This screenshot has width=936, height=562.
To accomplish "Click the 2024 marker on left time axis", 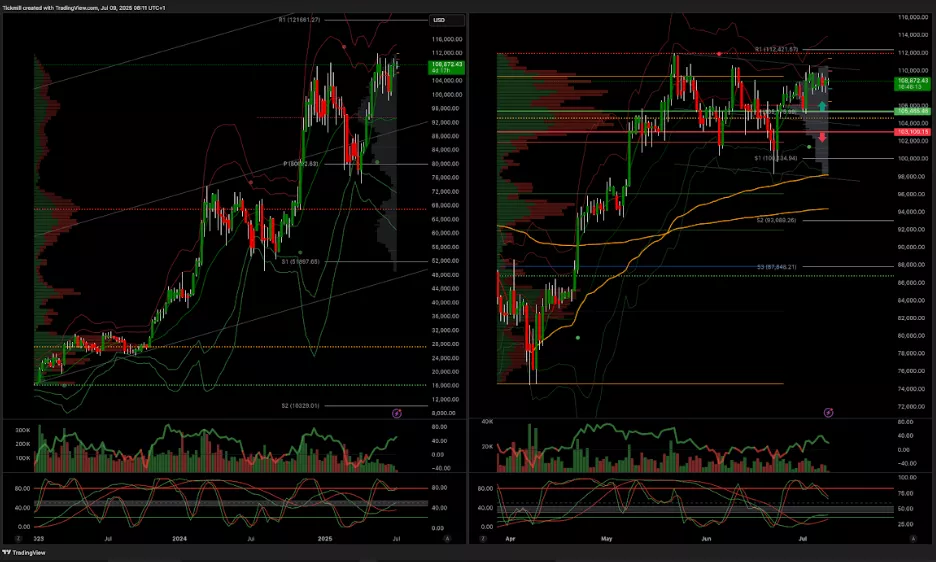I will click(178, 538).
